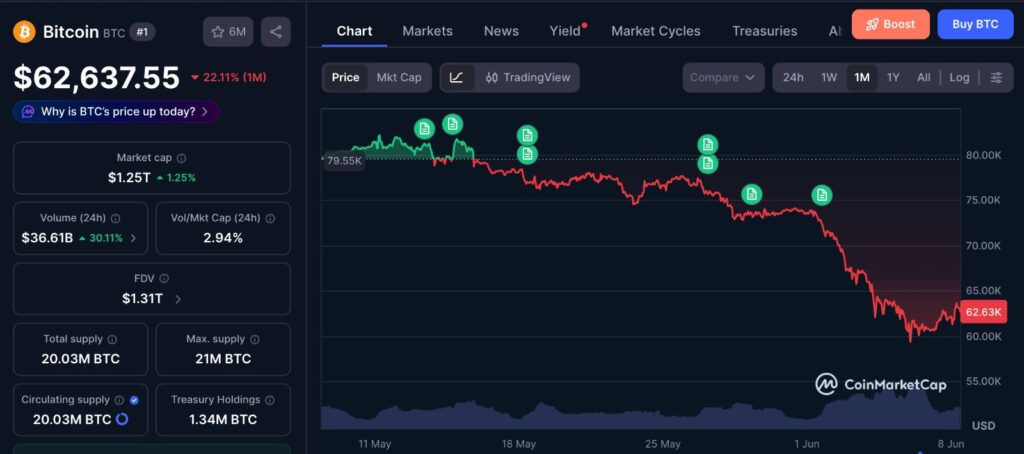This screenshot has width=1024, height=454.
Task: Click the $1.31T FDV value
Action: (x=142, y=299)
